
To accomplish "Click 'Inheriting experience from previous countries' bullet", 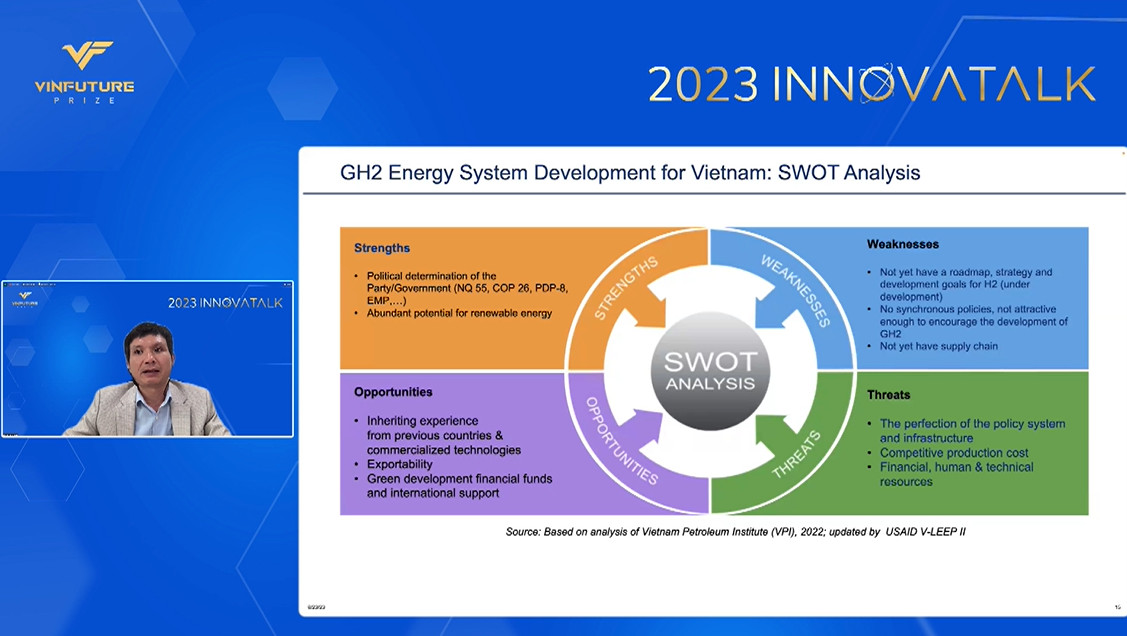I will (438, 435).
